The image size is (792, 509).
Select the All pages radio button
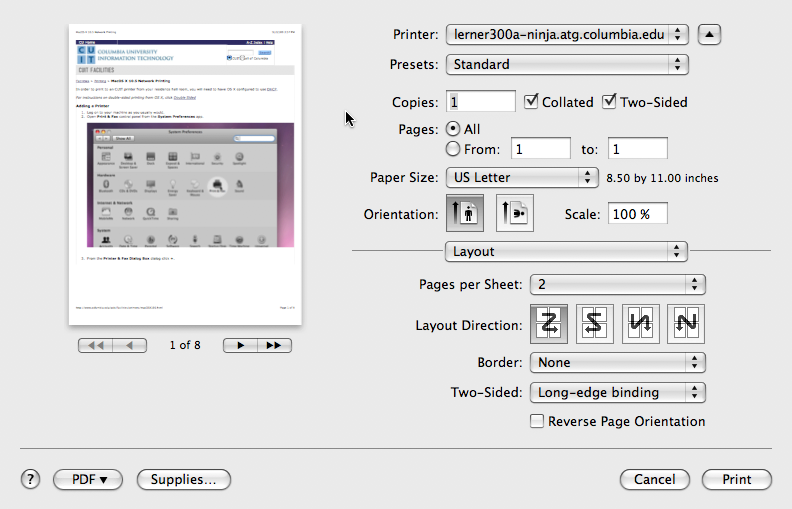click(453, 129)
